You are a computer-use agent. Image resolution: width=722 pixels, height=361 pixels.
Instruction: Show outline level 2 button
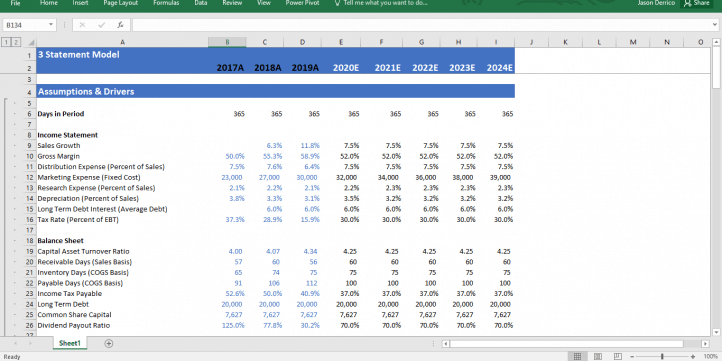point(16,42)
